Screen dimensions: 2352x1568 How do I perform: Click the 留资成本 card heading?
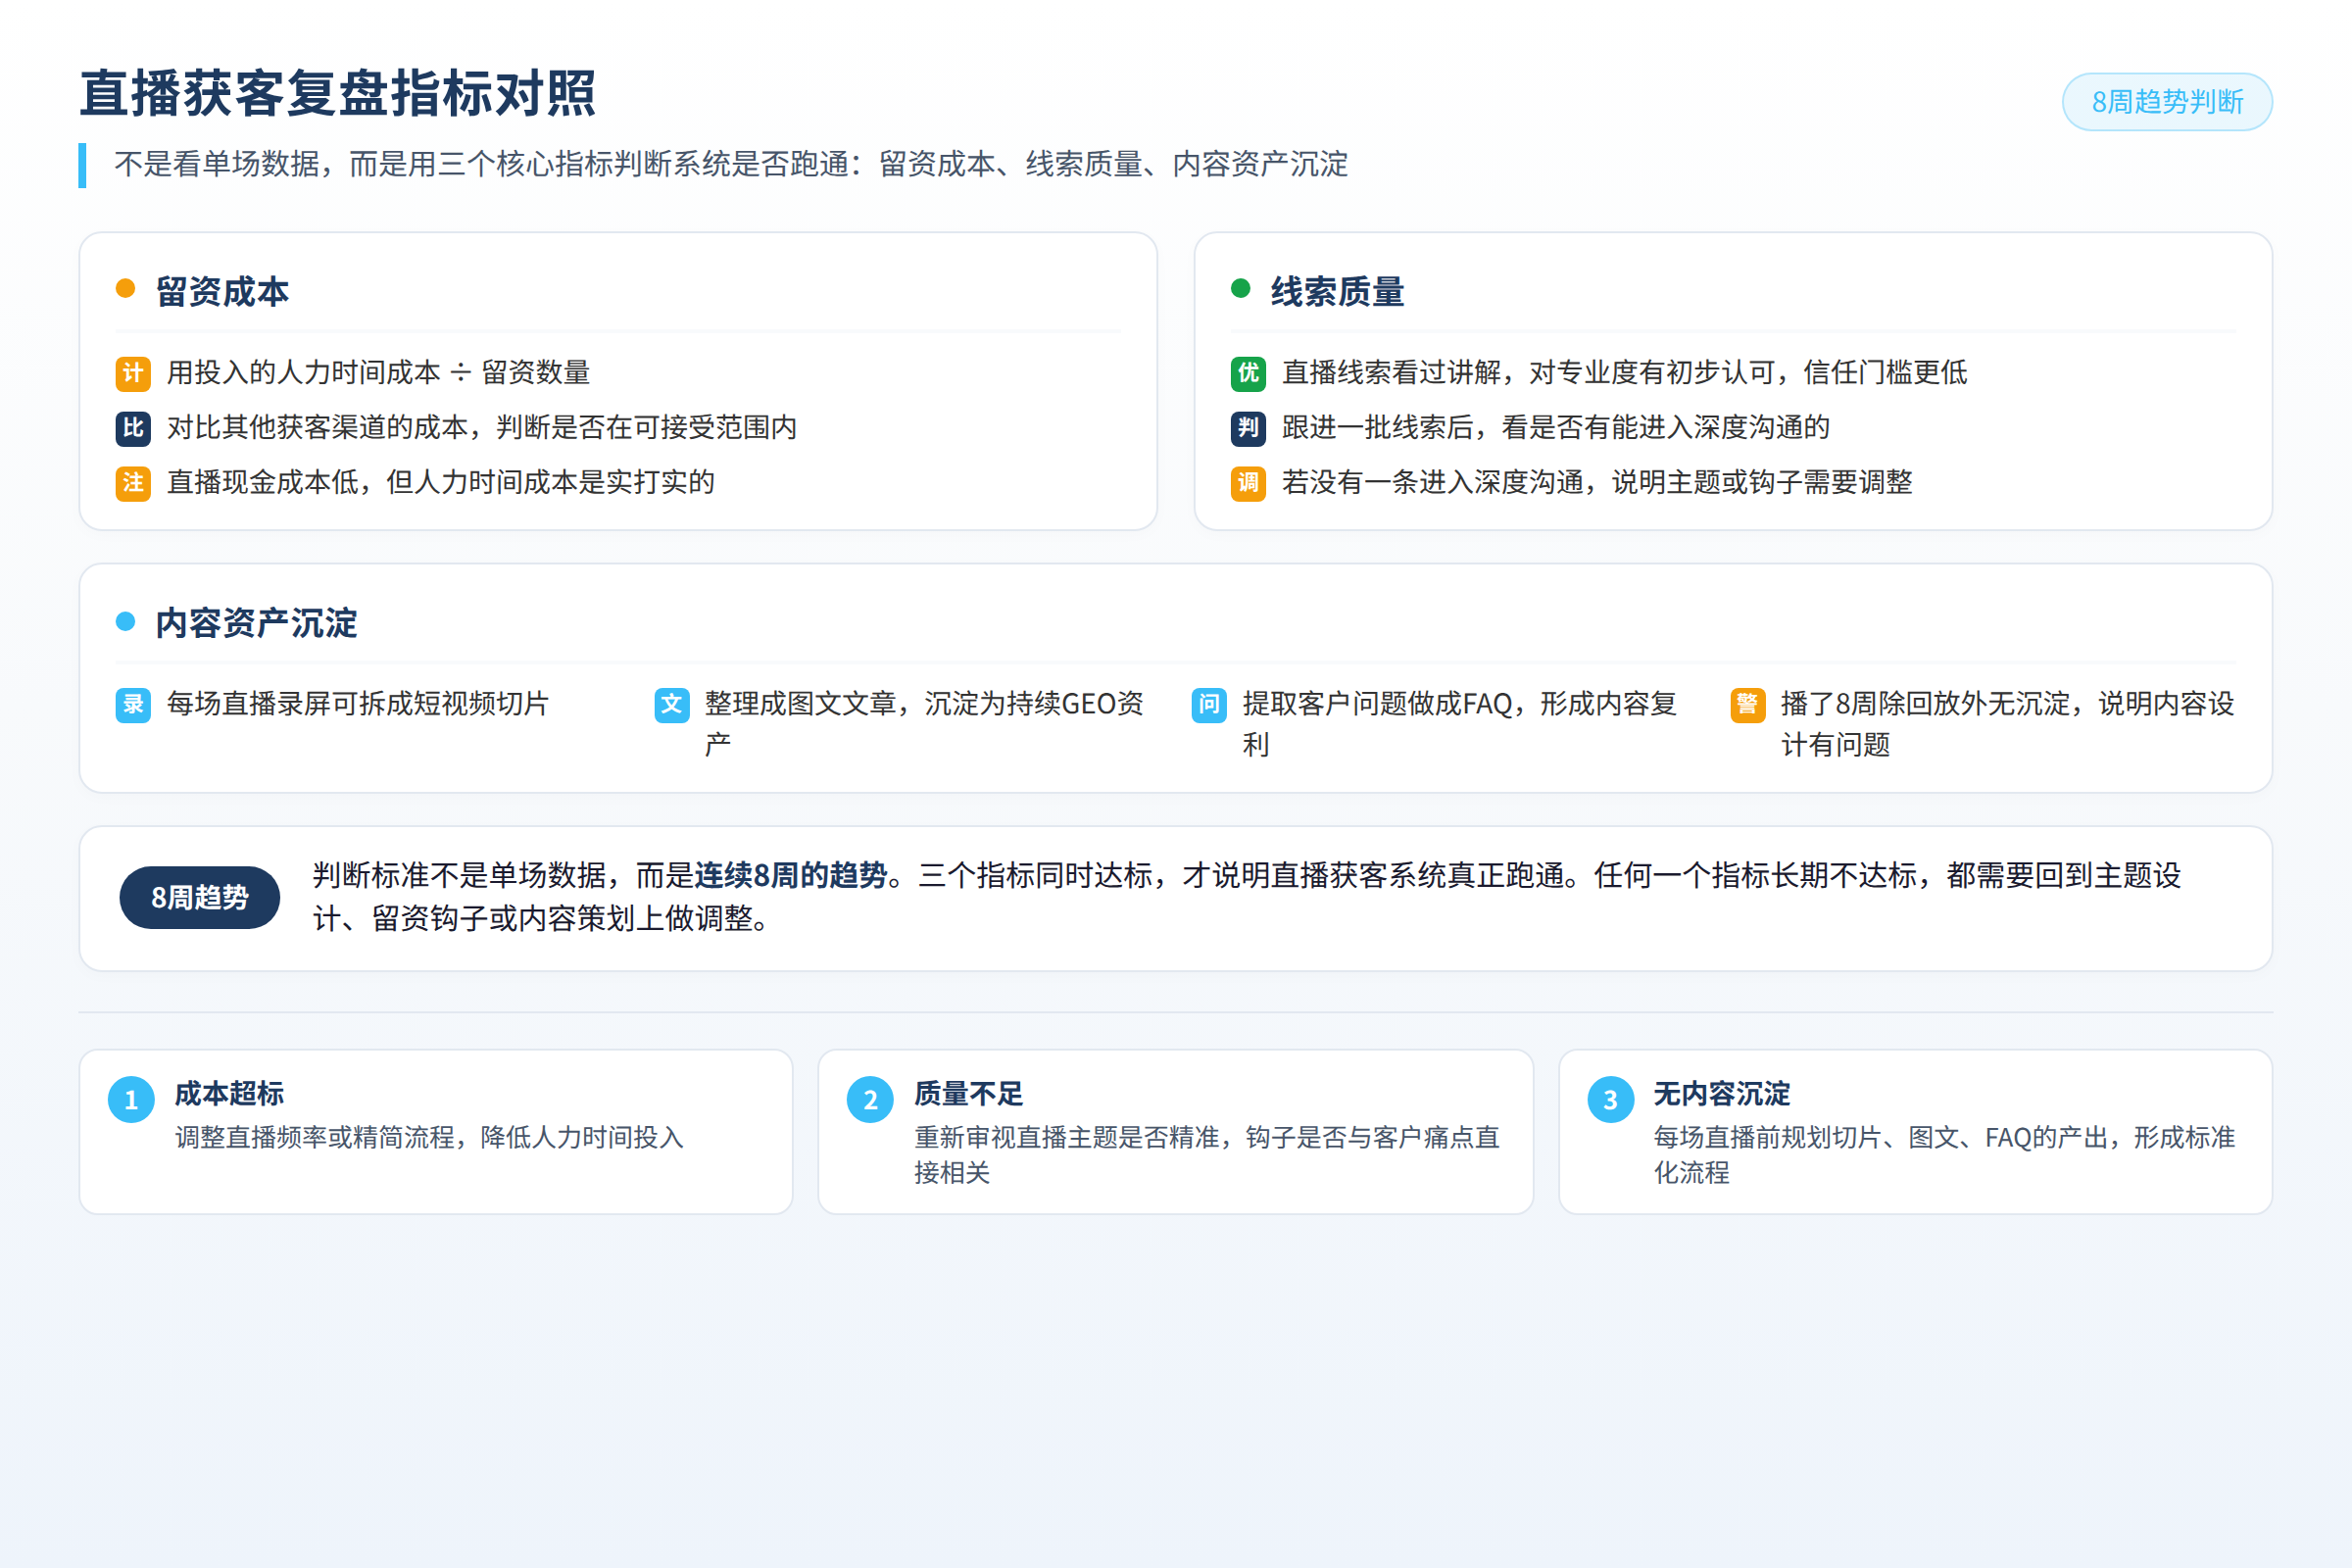pyautogui.click(x=222, y=292)
